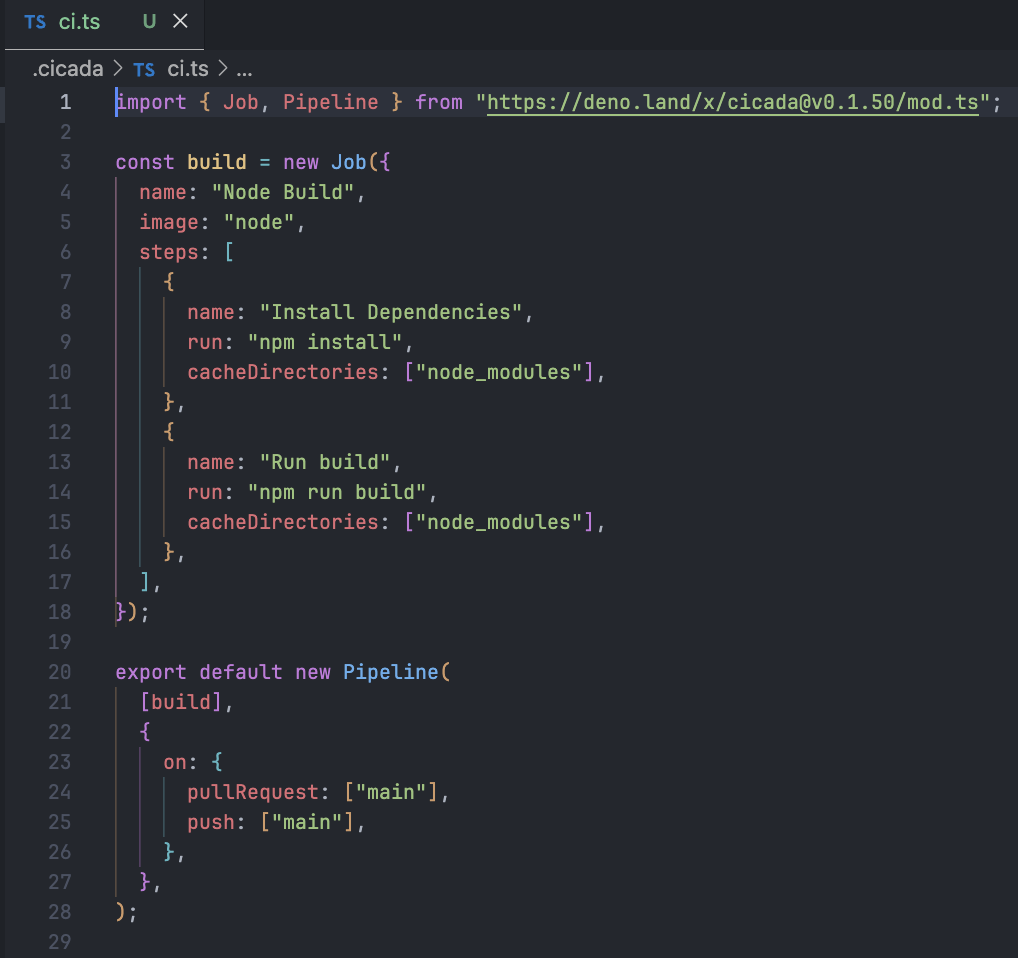
Task: Open the .cicada folder breadcrumb
Action: click(x=67, y=69)
